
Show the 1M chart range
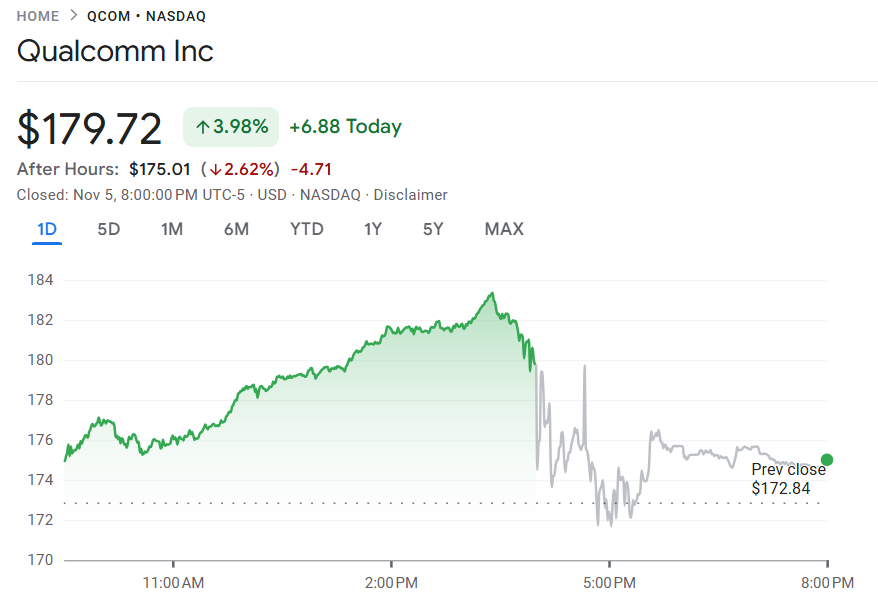point(172,229)
